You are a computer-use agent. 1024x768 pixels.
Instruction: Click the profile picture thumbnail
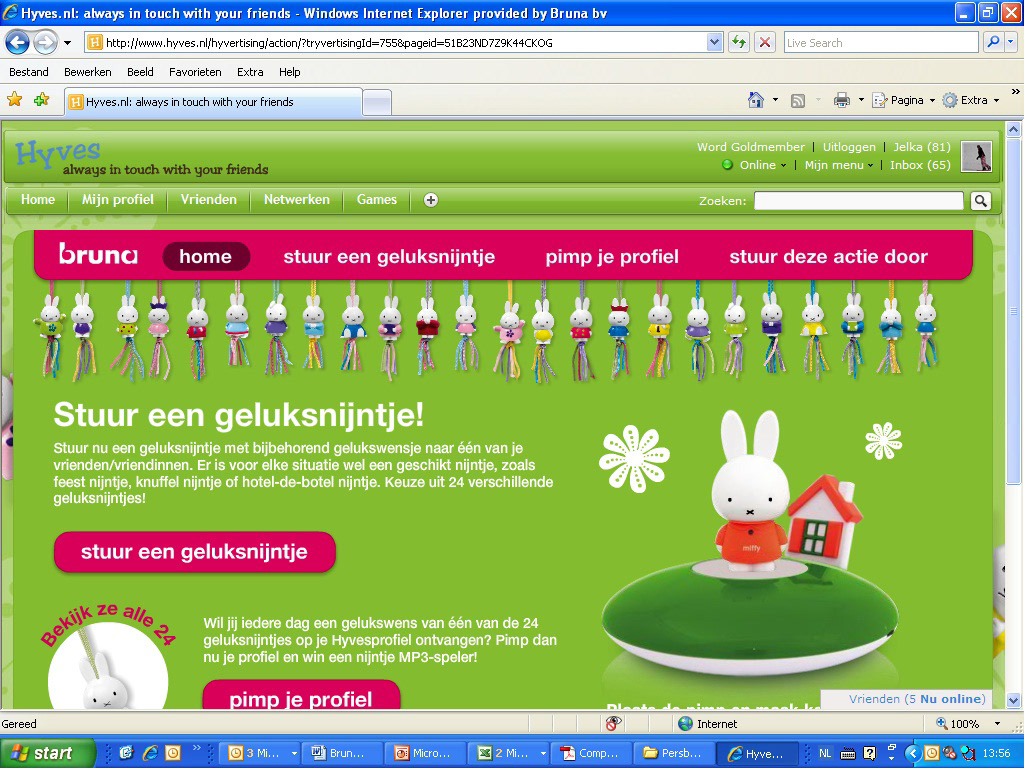[x=976, y=157]
